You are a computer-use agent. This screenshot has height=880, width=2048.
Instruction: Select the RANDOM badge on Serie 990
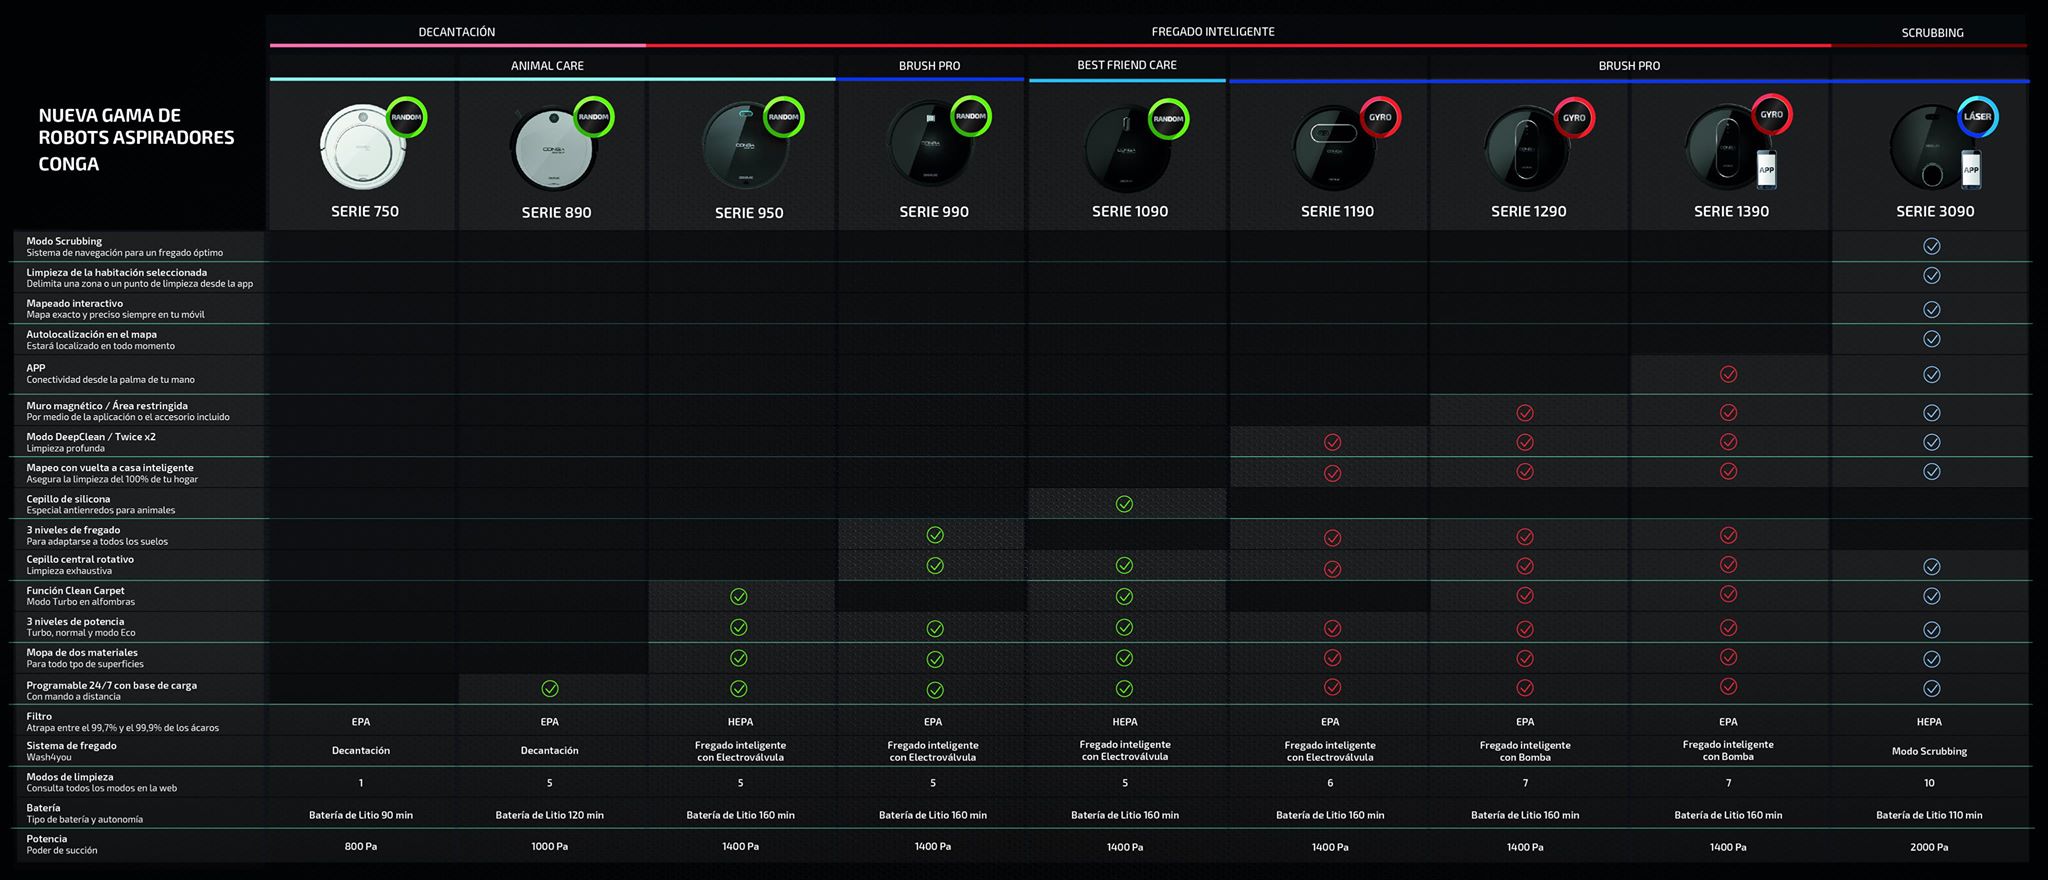970,116
